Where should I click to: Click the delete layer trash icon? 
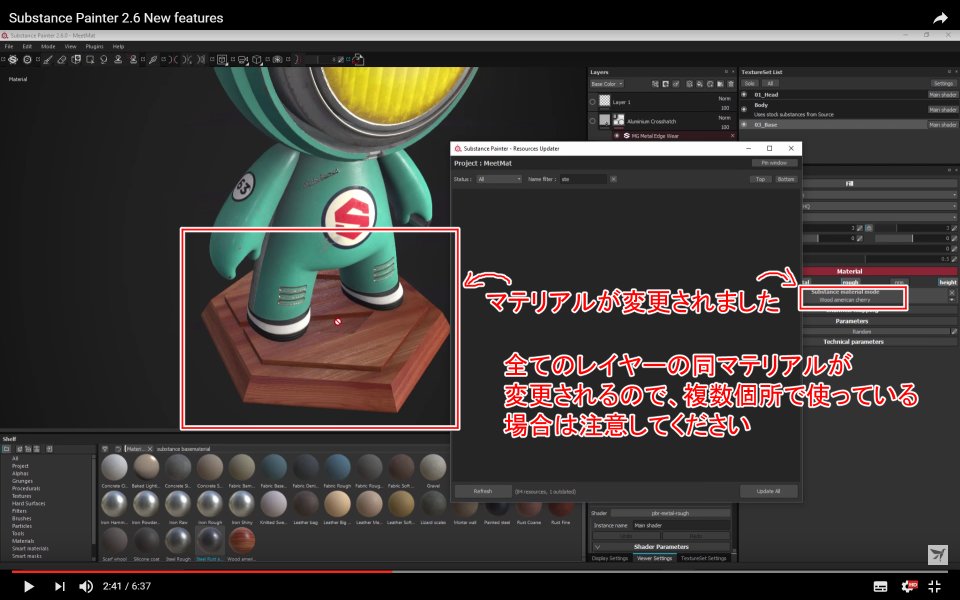(x=730, y=84)
